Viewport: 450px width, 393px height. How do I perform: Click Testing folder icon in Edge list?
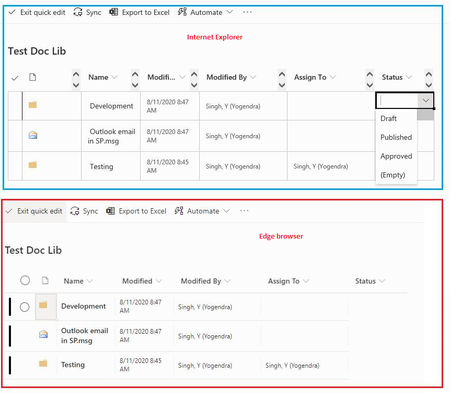click(43, 363)
